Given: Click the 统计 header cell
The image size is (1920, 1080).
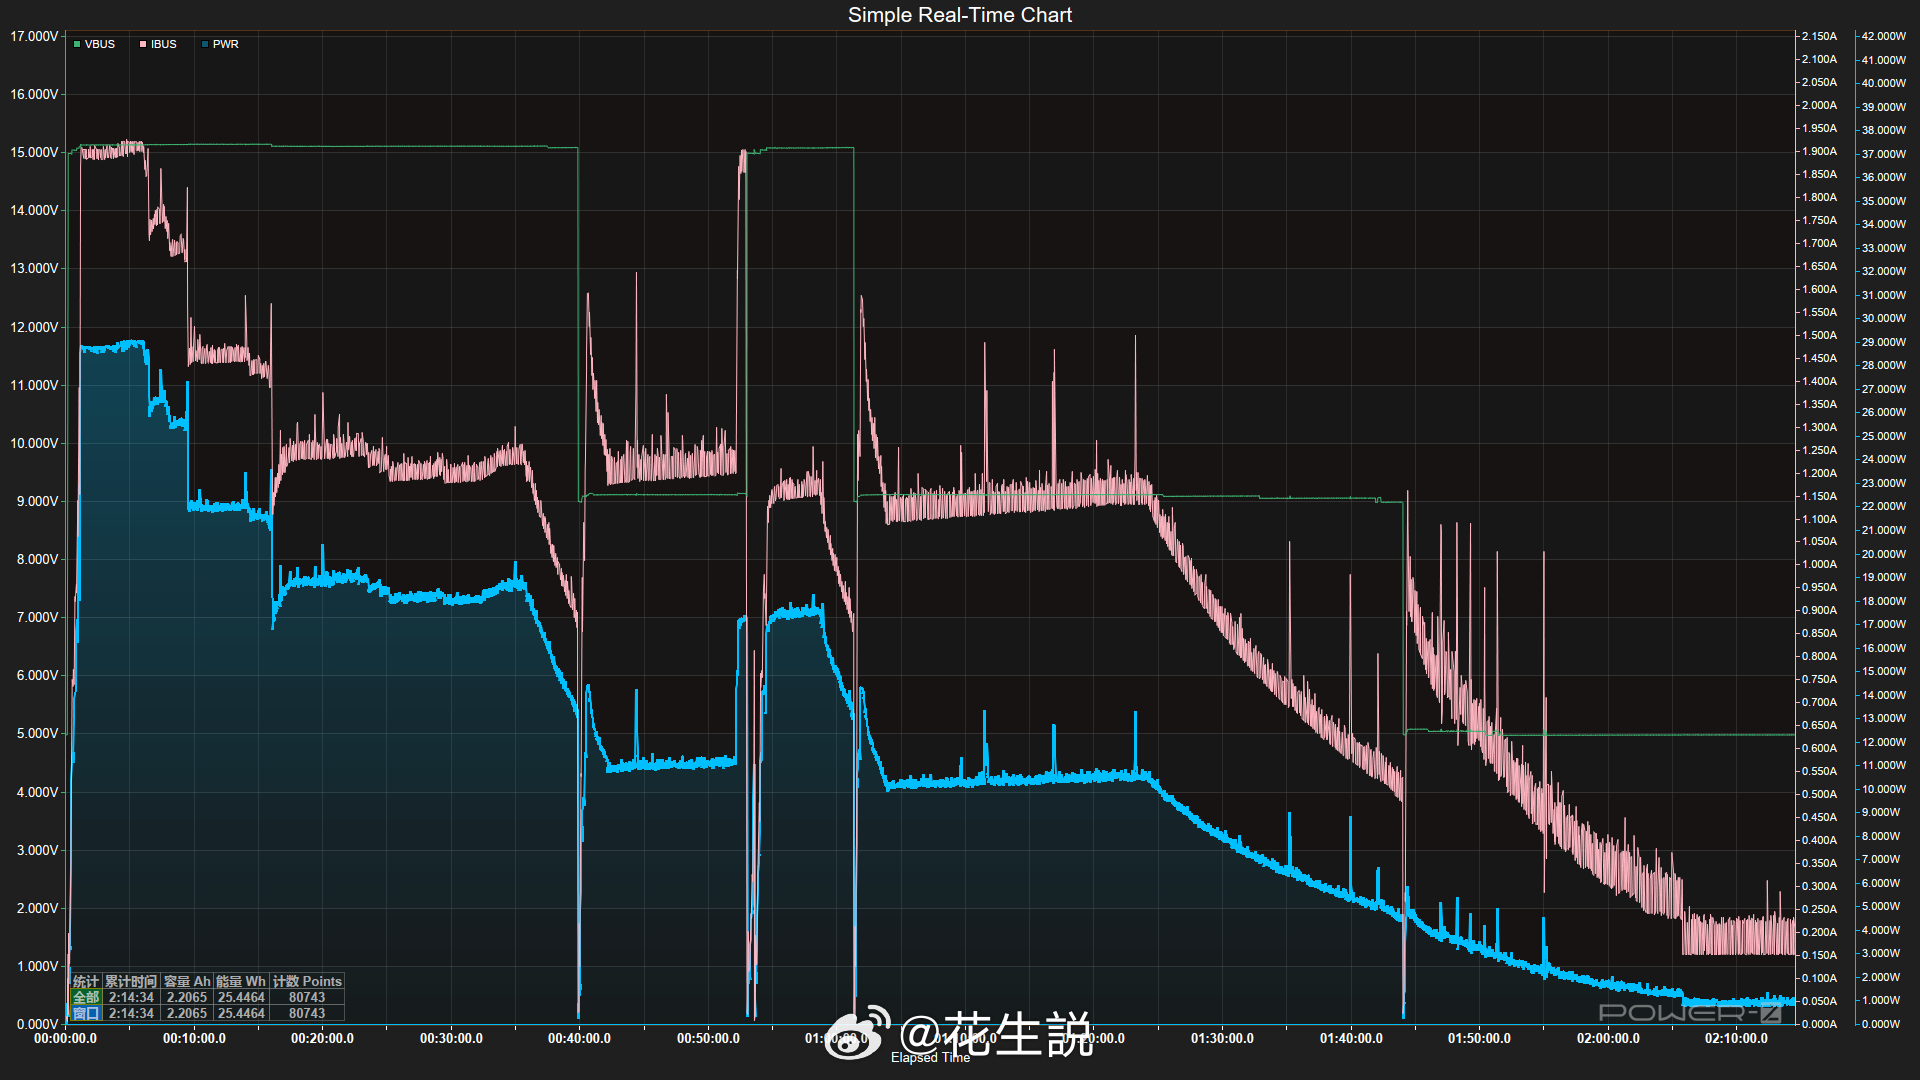Looking at the screenshot, I should coord(86,981).
